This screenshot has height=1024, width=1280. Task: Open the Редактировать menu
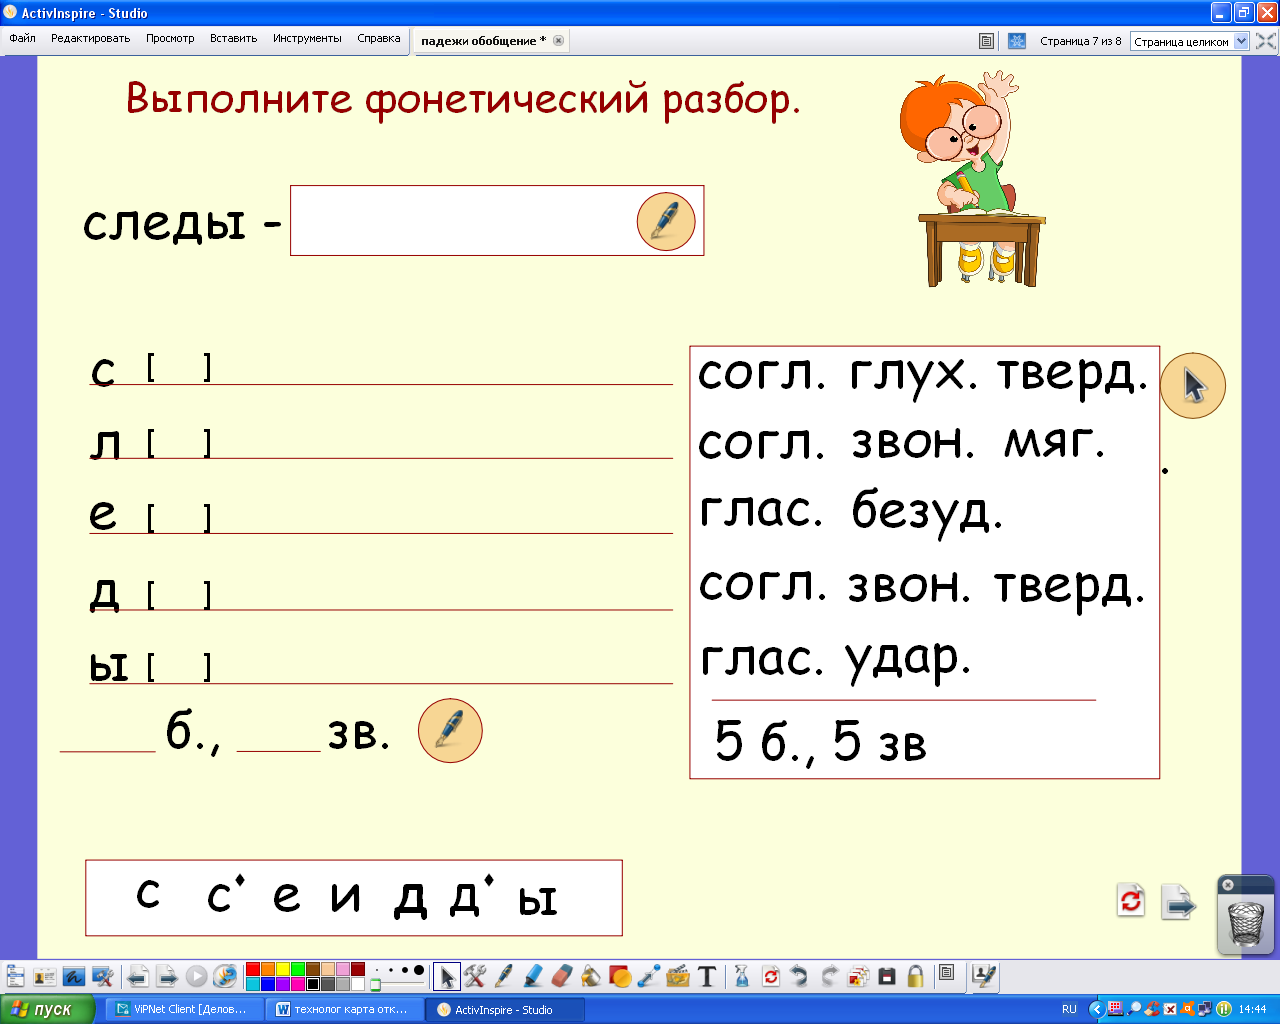click(90, 38)
